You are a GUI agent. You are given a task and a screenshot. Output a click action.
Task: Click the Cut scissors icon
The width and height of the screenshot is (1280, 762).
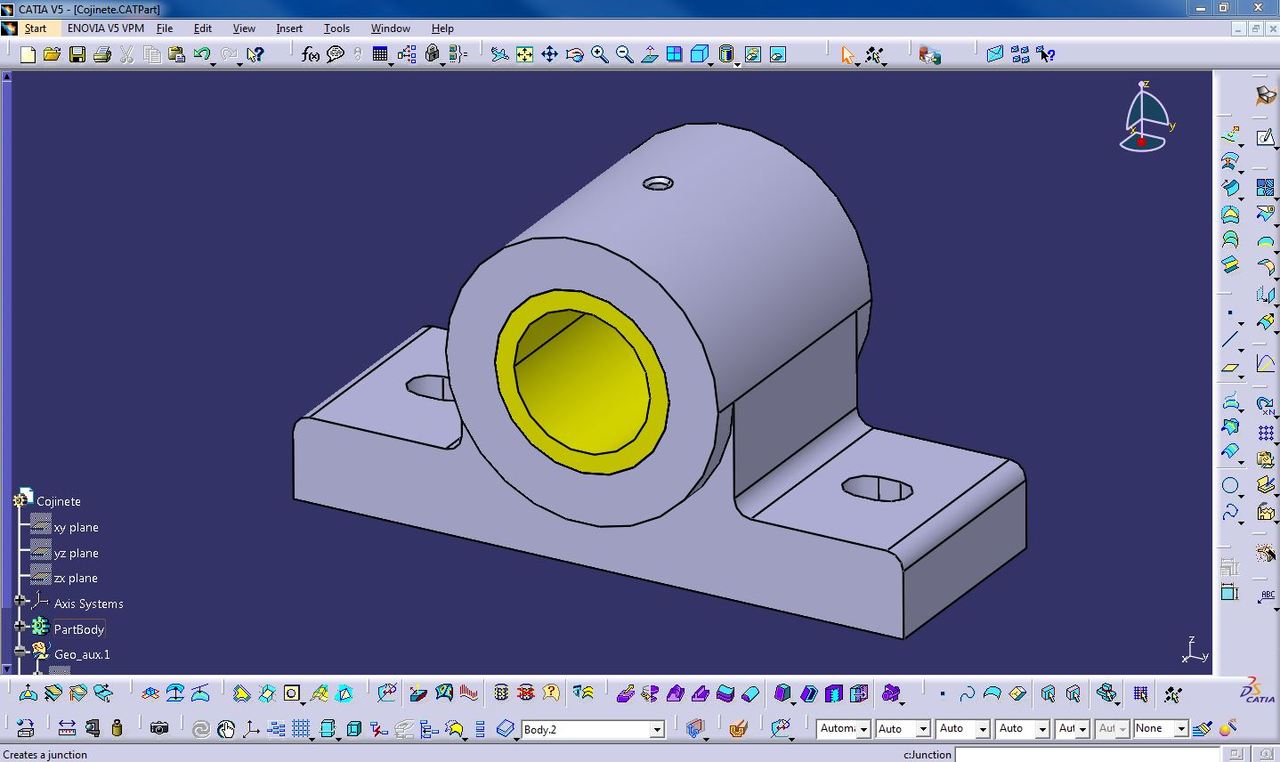pos(127,54)
